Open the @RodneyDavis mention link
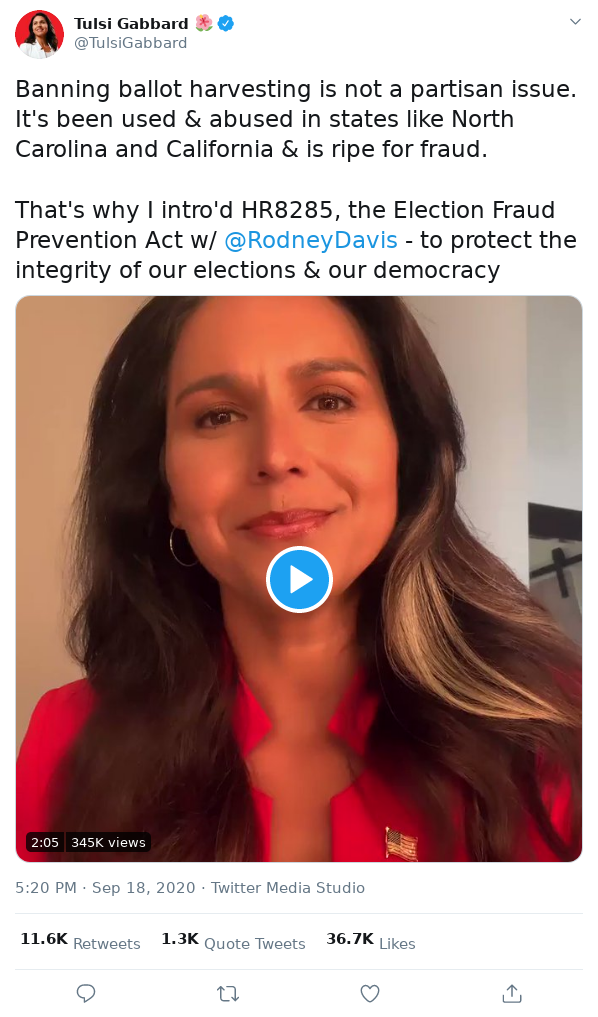Screen dimensions: 598x1017 [311, 240]
